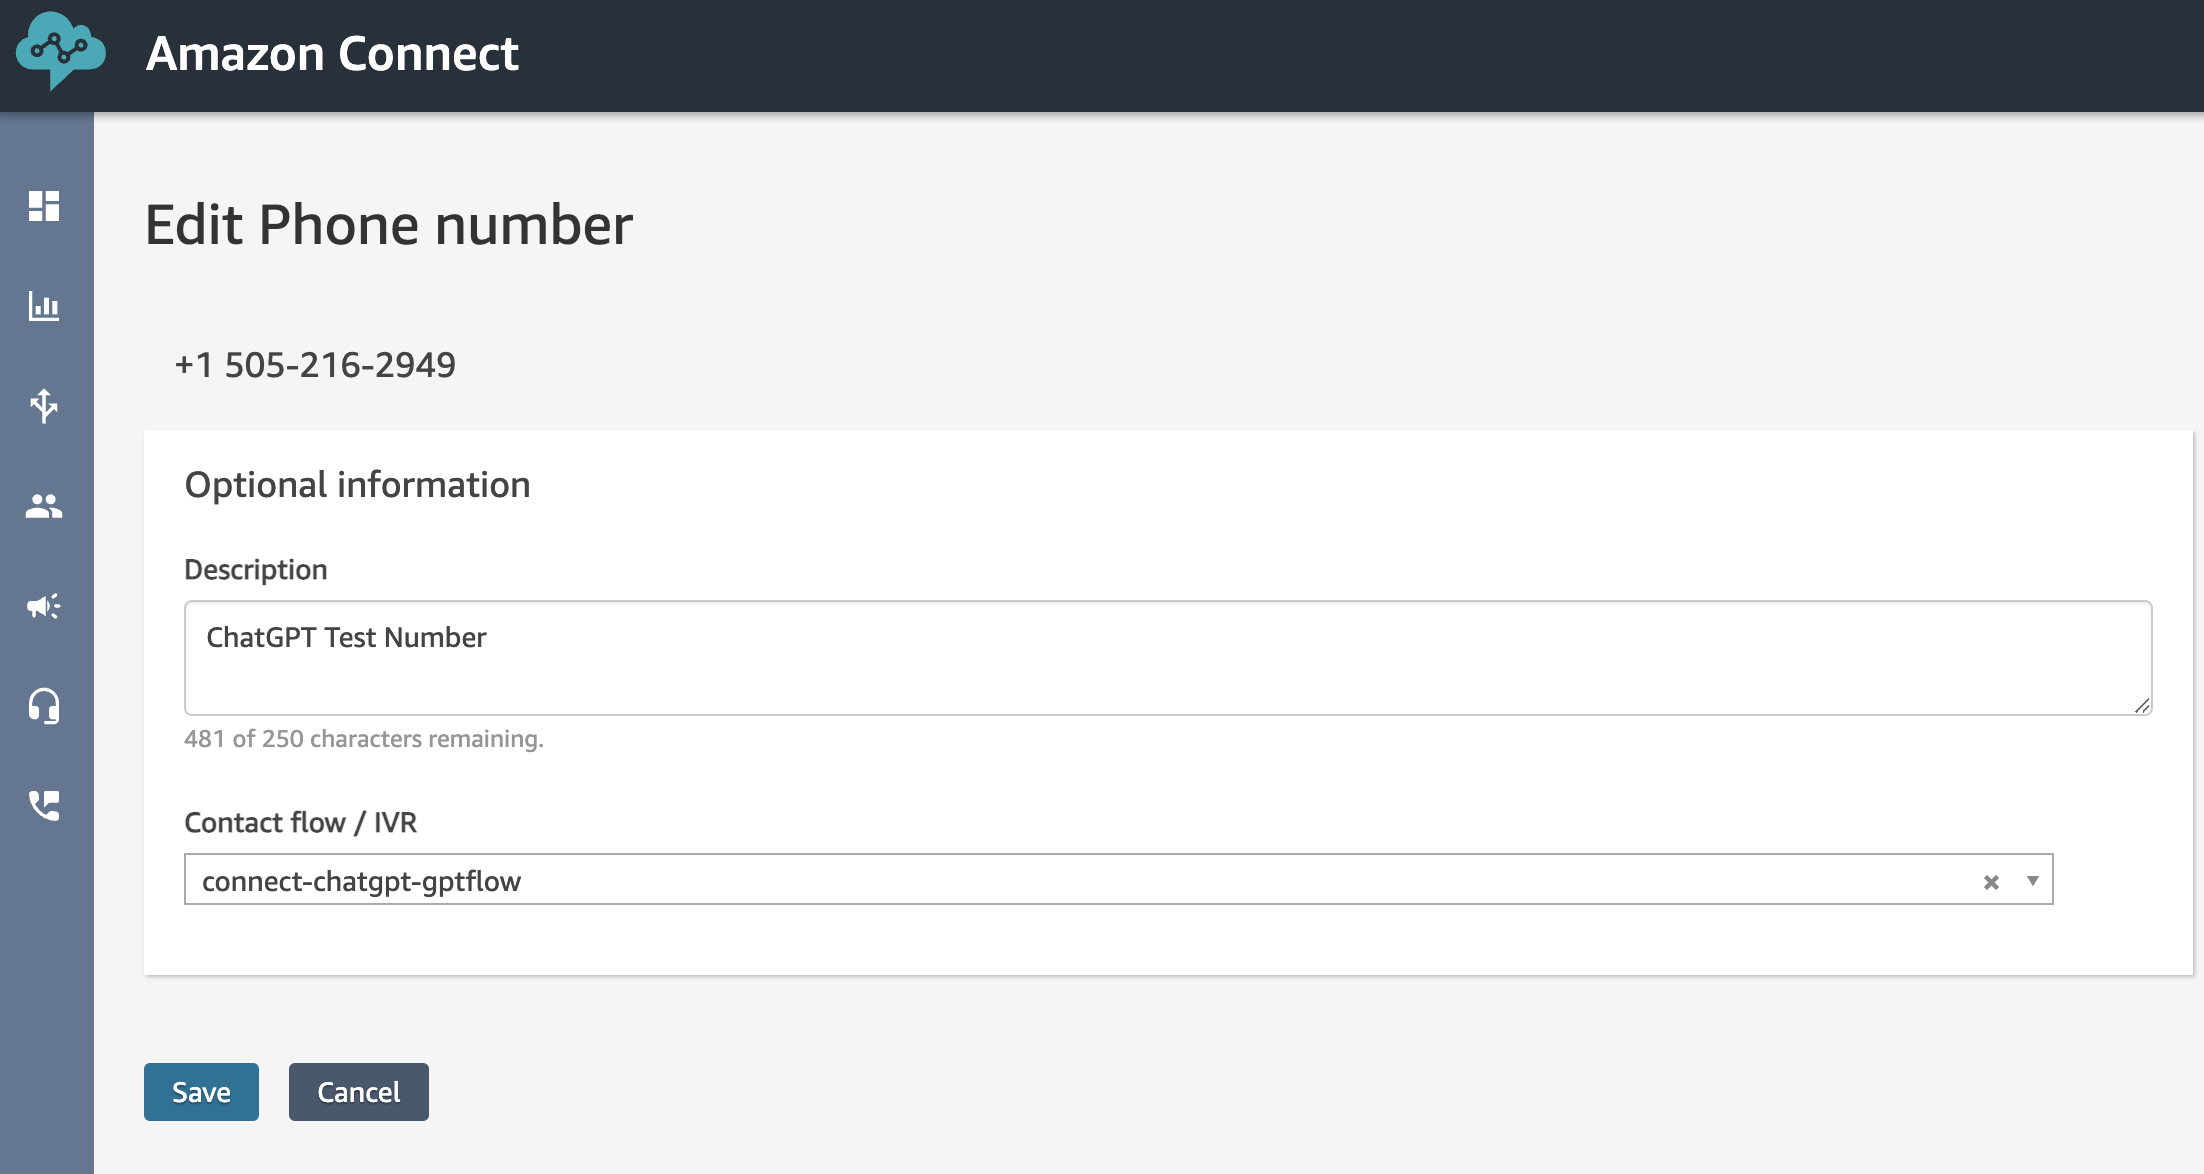
Task: Click Cancel to discard edits
Action: coord(359,1092)
